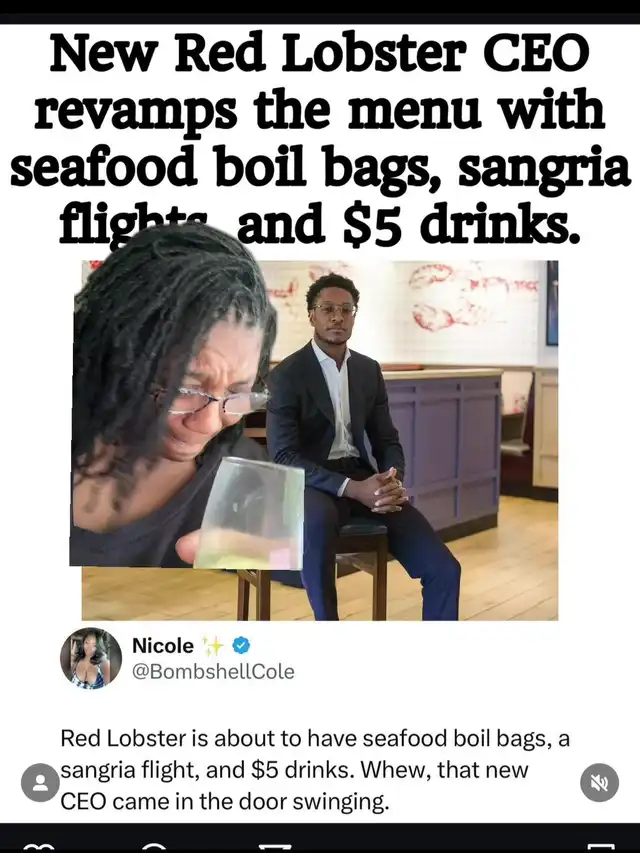Tap the gray tagged-person icon
This screenshot has height=853, width=640.
pyautogui.click(x=40, y=782)
